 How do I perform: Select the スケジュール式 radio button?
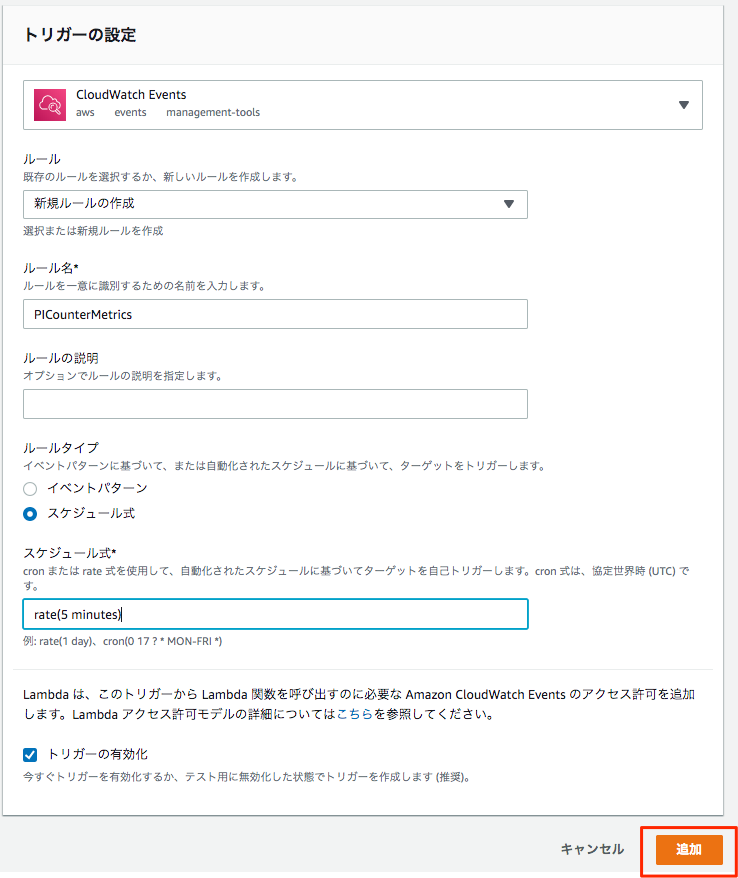point(30,513)
